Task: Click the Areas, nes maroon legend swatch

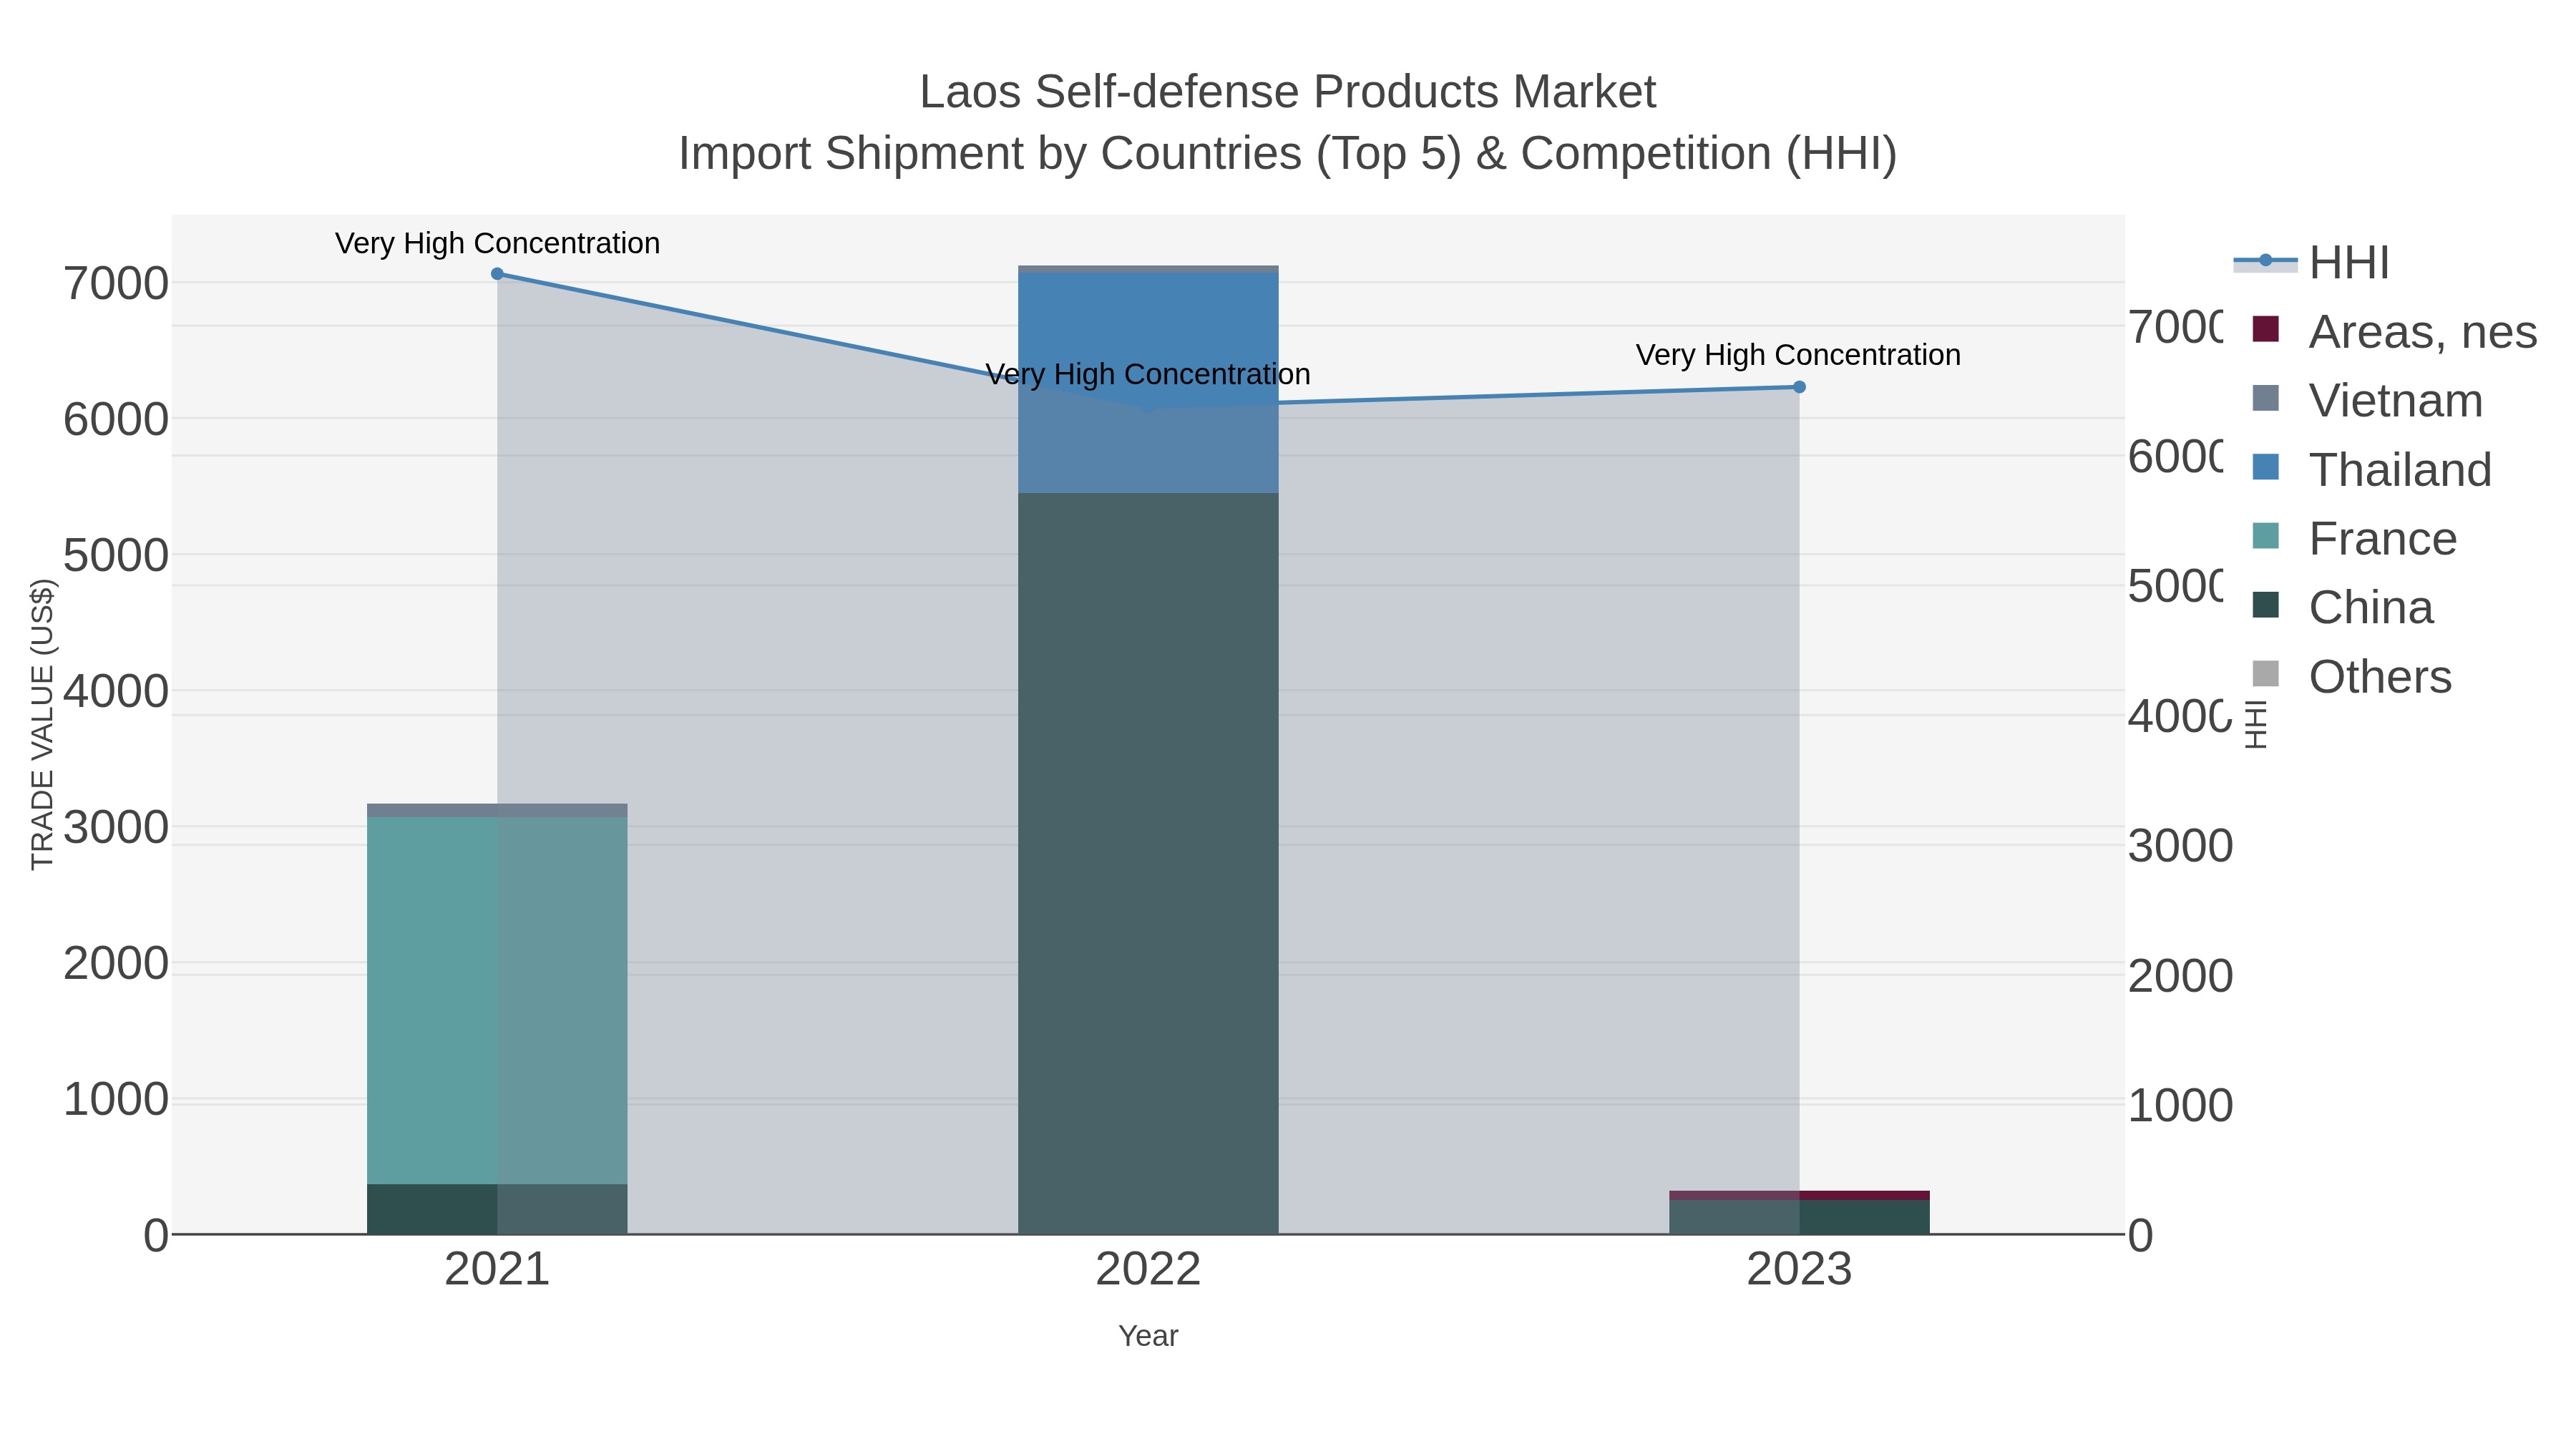Action: pyautogui.click(x=2265, y=329)
